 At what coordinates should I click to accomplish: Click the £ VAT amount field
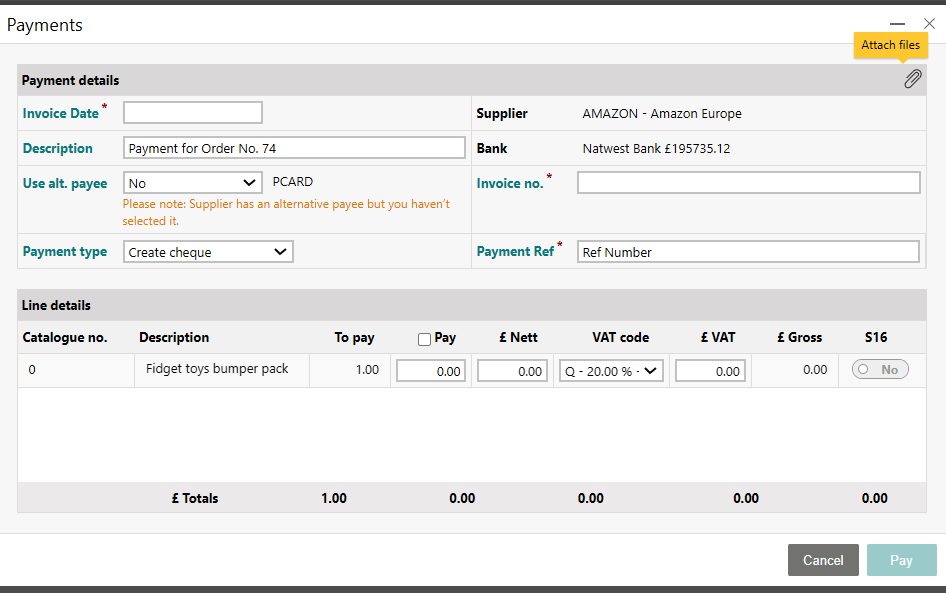point(710,371)
